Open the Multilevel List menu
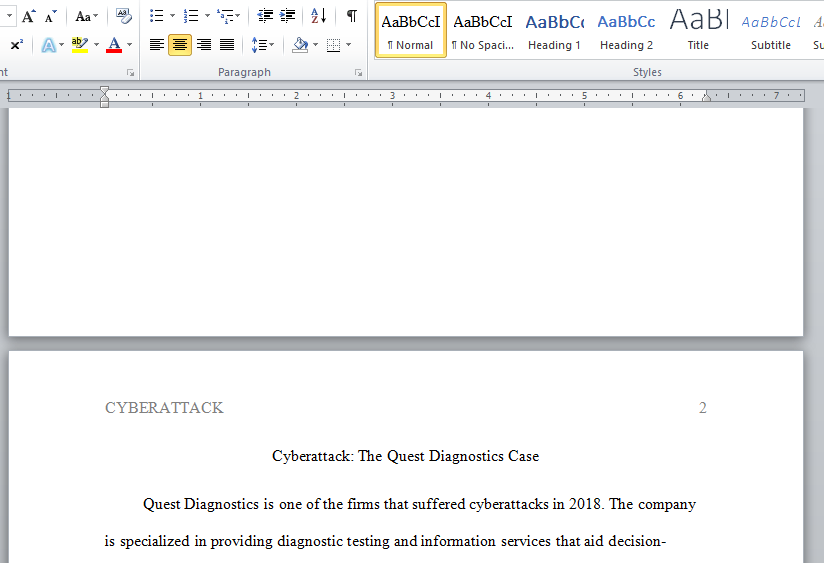 pos(229,16)
